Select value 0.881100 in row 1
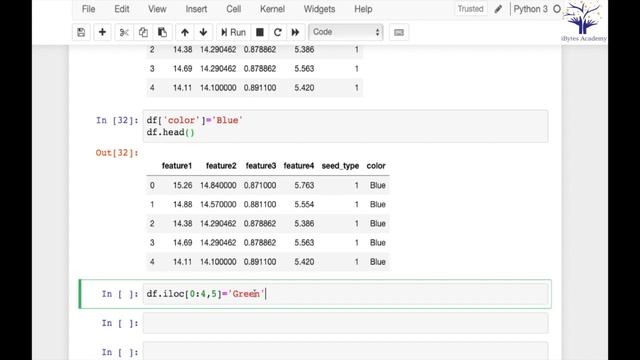The image size is (640, 360). tap(260, 204)
